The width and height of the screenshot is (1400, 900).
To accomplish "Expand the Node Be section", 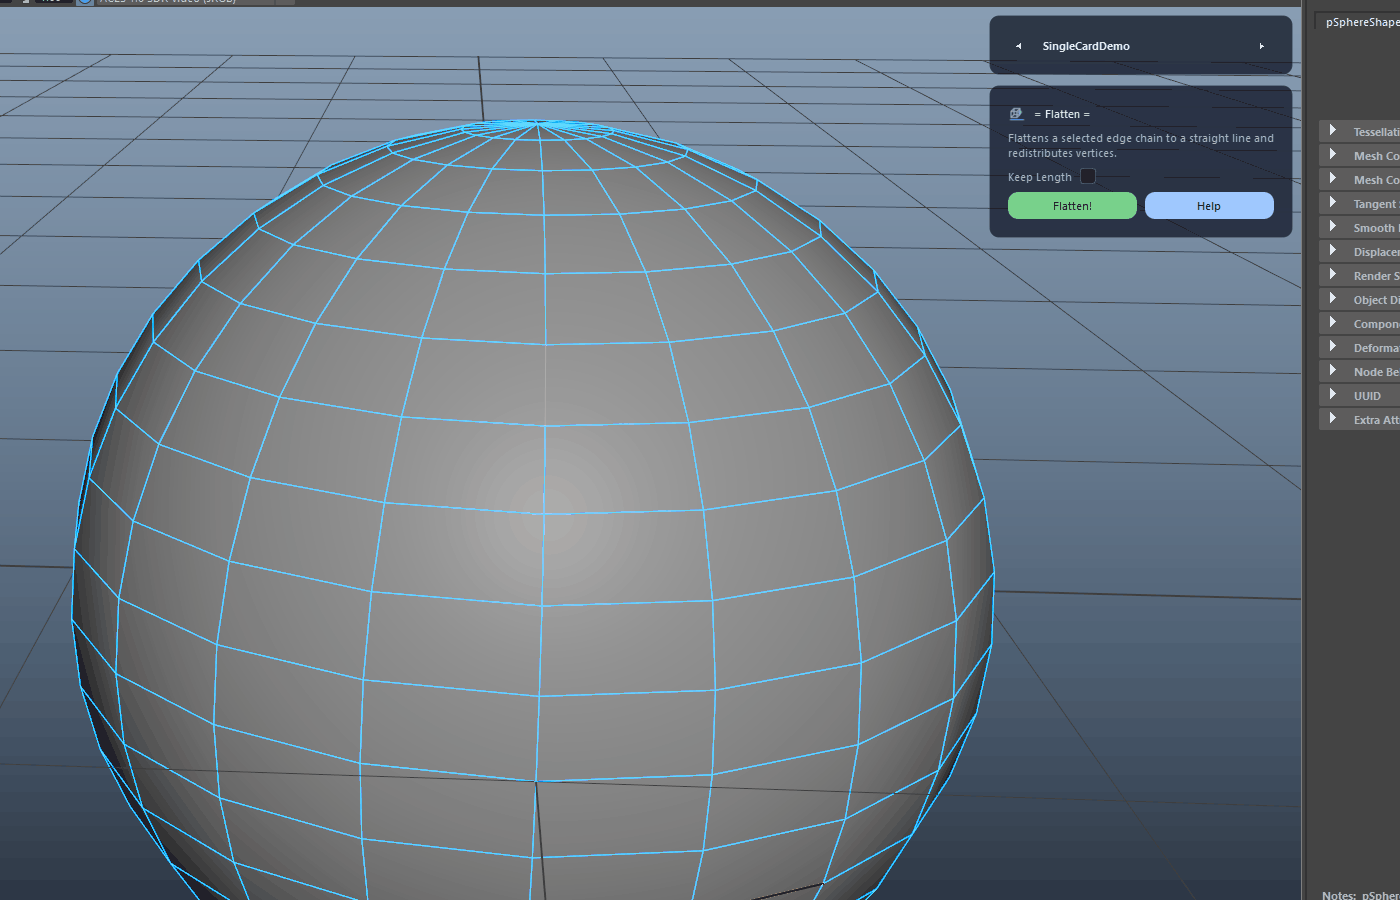I will point(1360,371).
